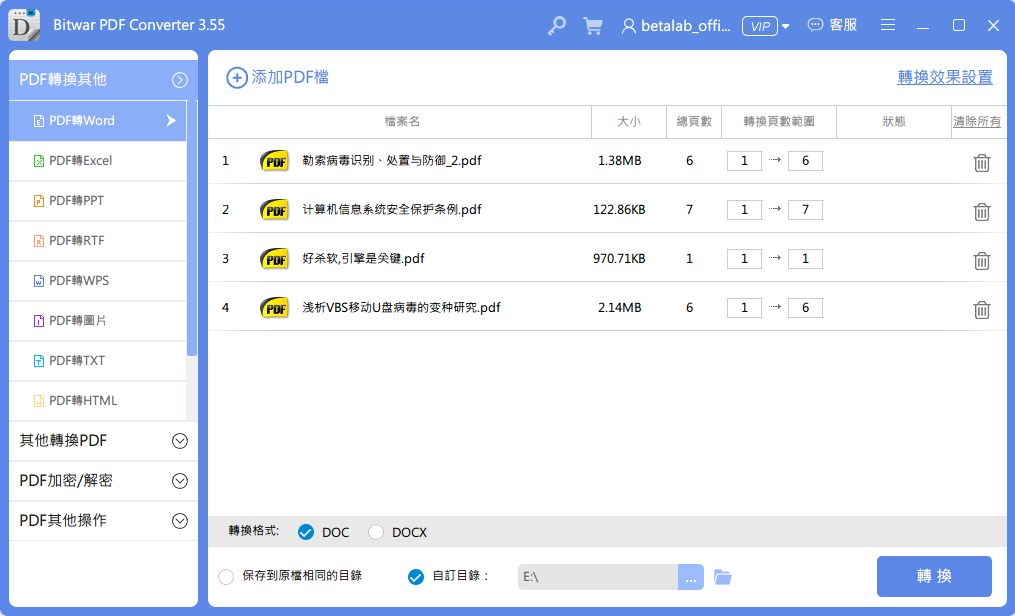Click start page field for 好杀软,引擎是关键.pdf

(744, 259)
